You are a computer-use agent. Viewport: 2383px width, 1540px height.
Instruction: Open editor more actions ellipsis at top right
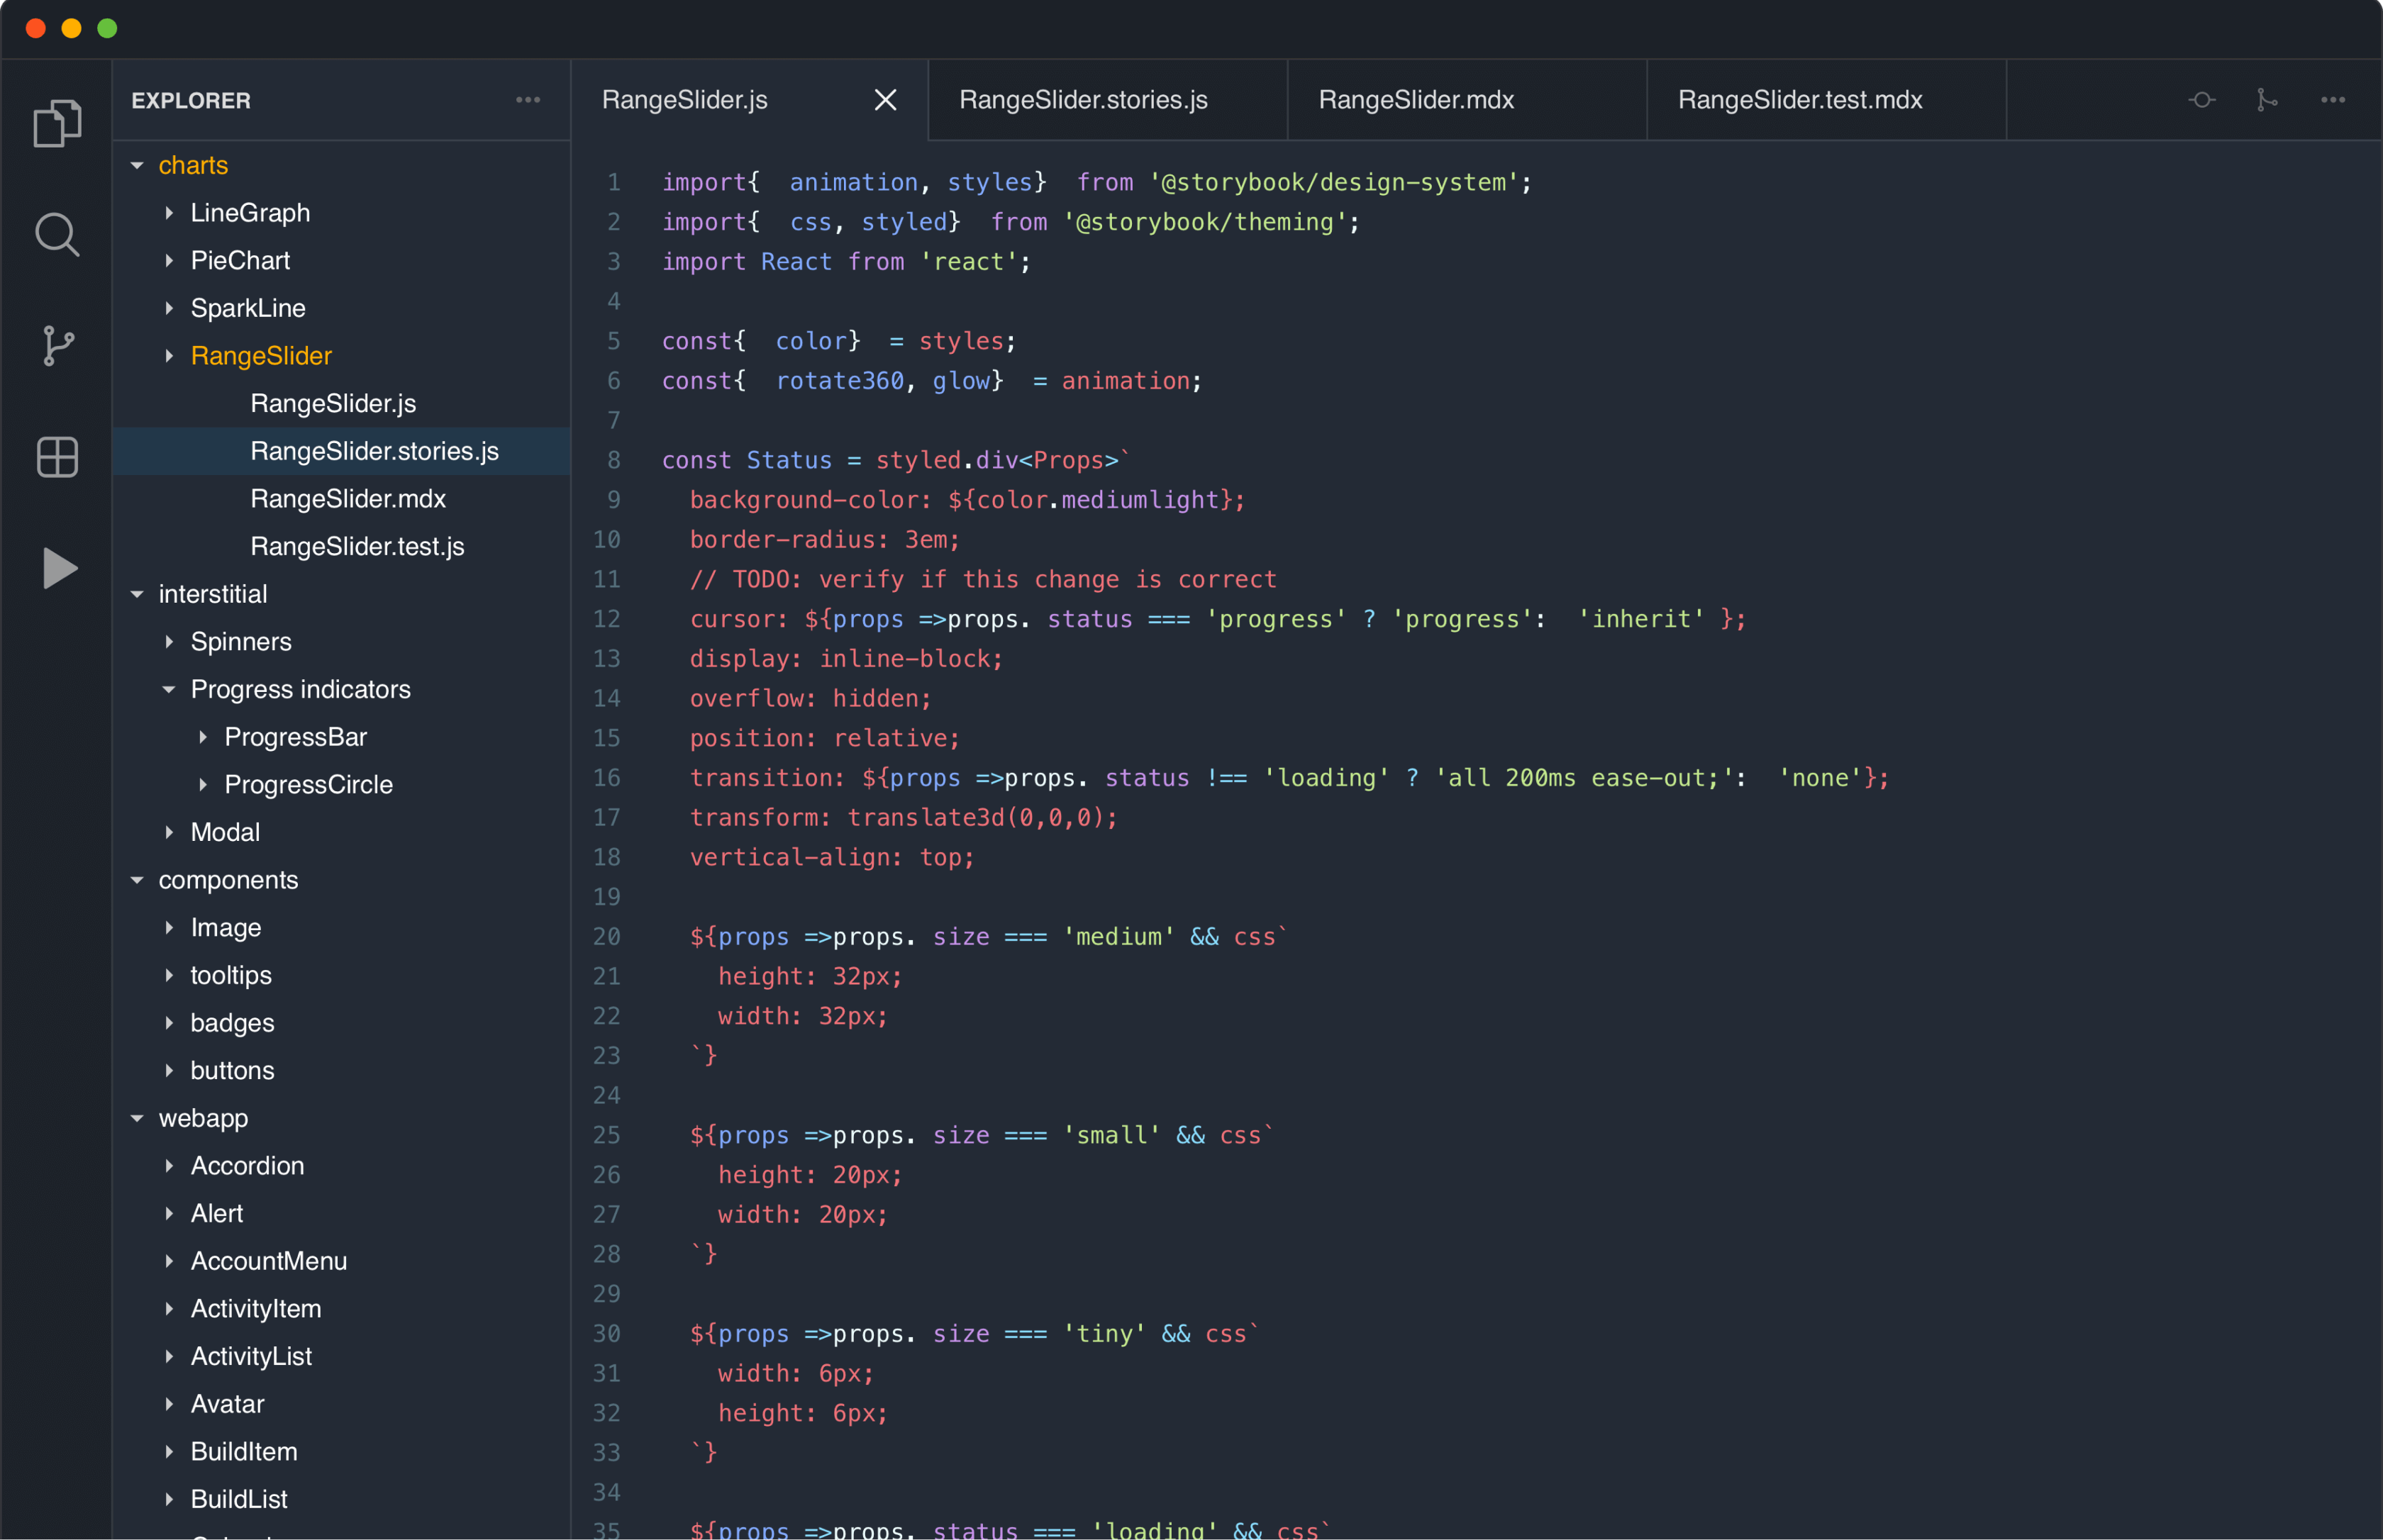(x=2332, y=100)
